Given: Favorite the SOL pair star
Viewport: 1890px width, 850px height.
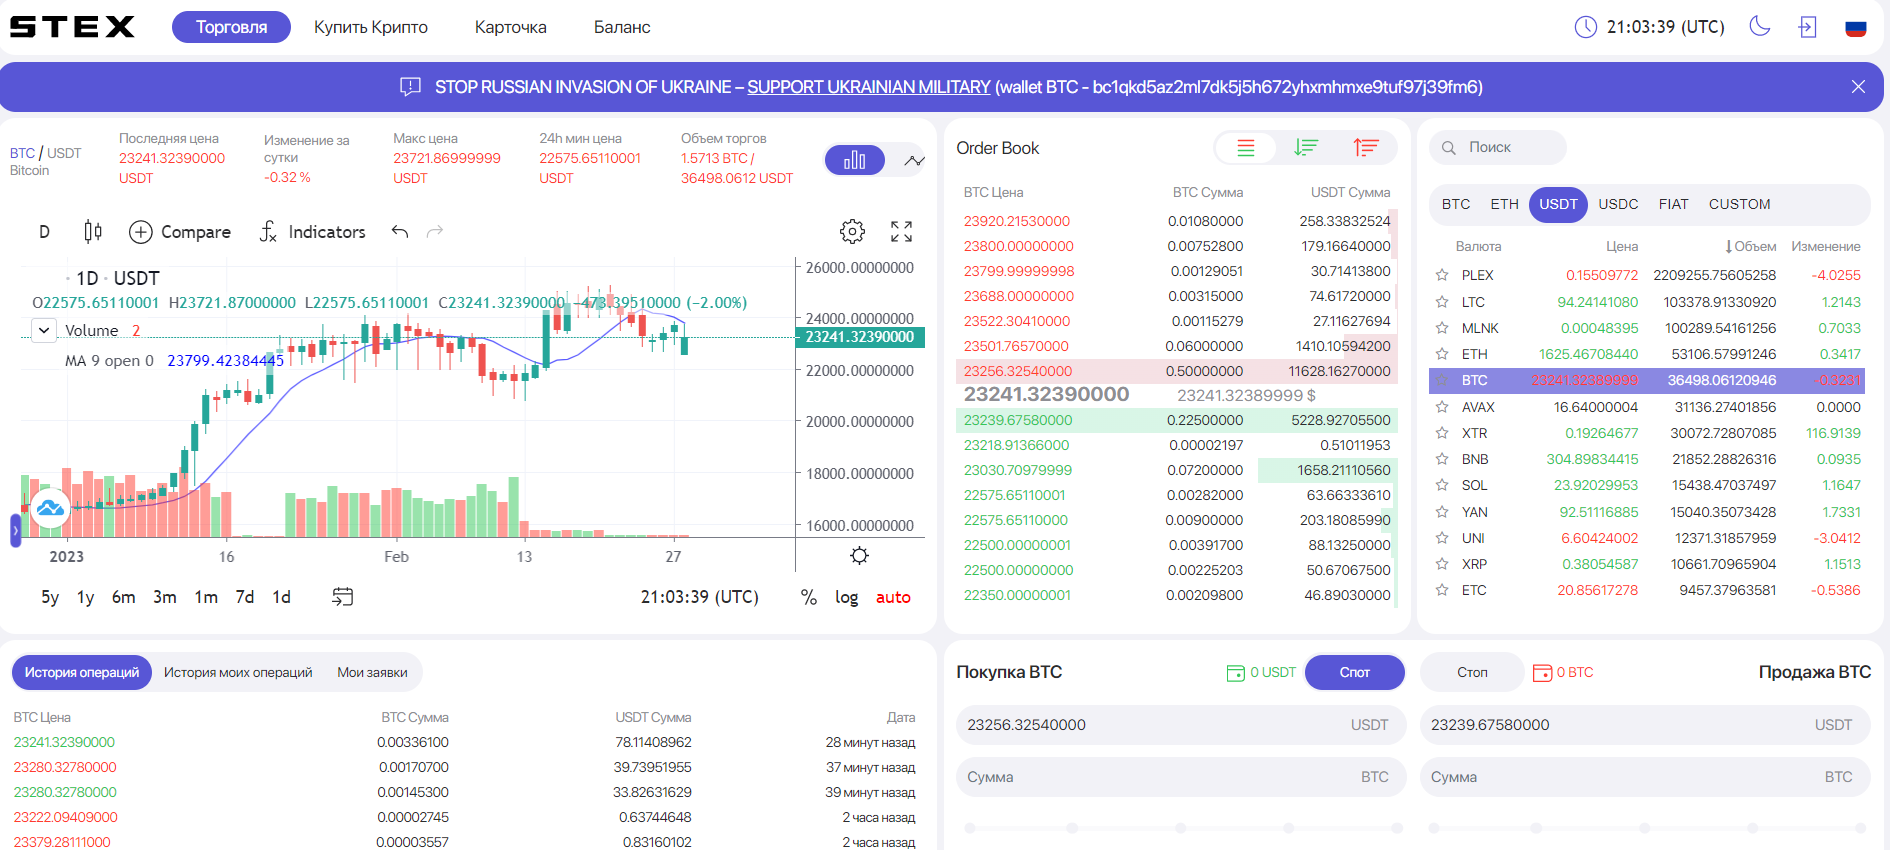Looking at the screenshot, I should tap(1442, 485).
